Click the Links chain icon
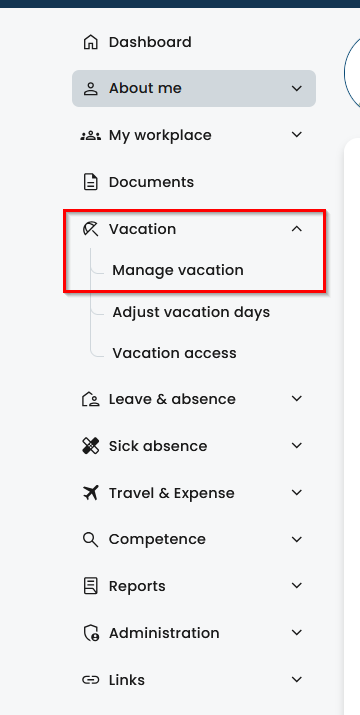This screenshot has height=715, width=360. (x=90, y=680)
